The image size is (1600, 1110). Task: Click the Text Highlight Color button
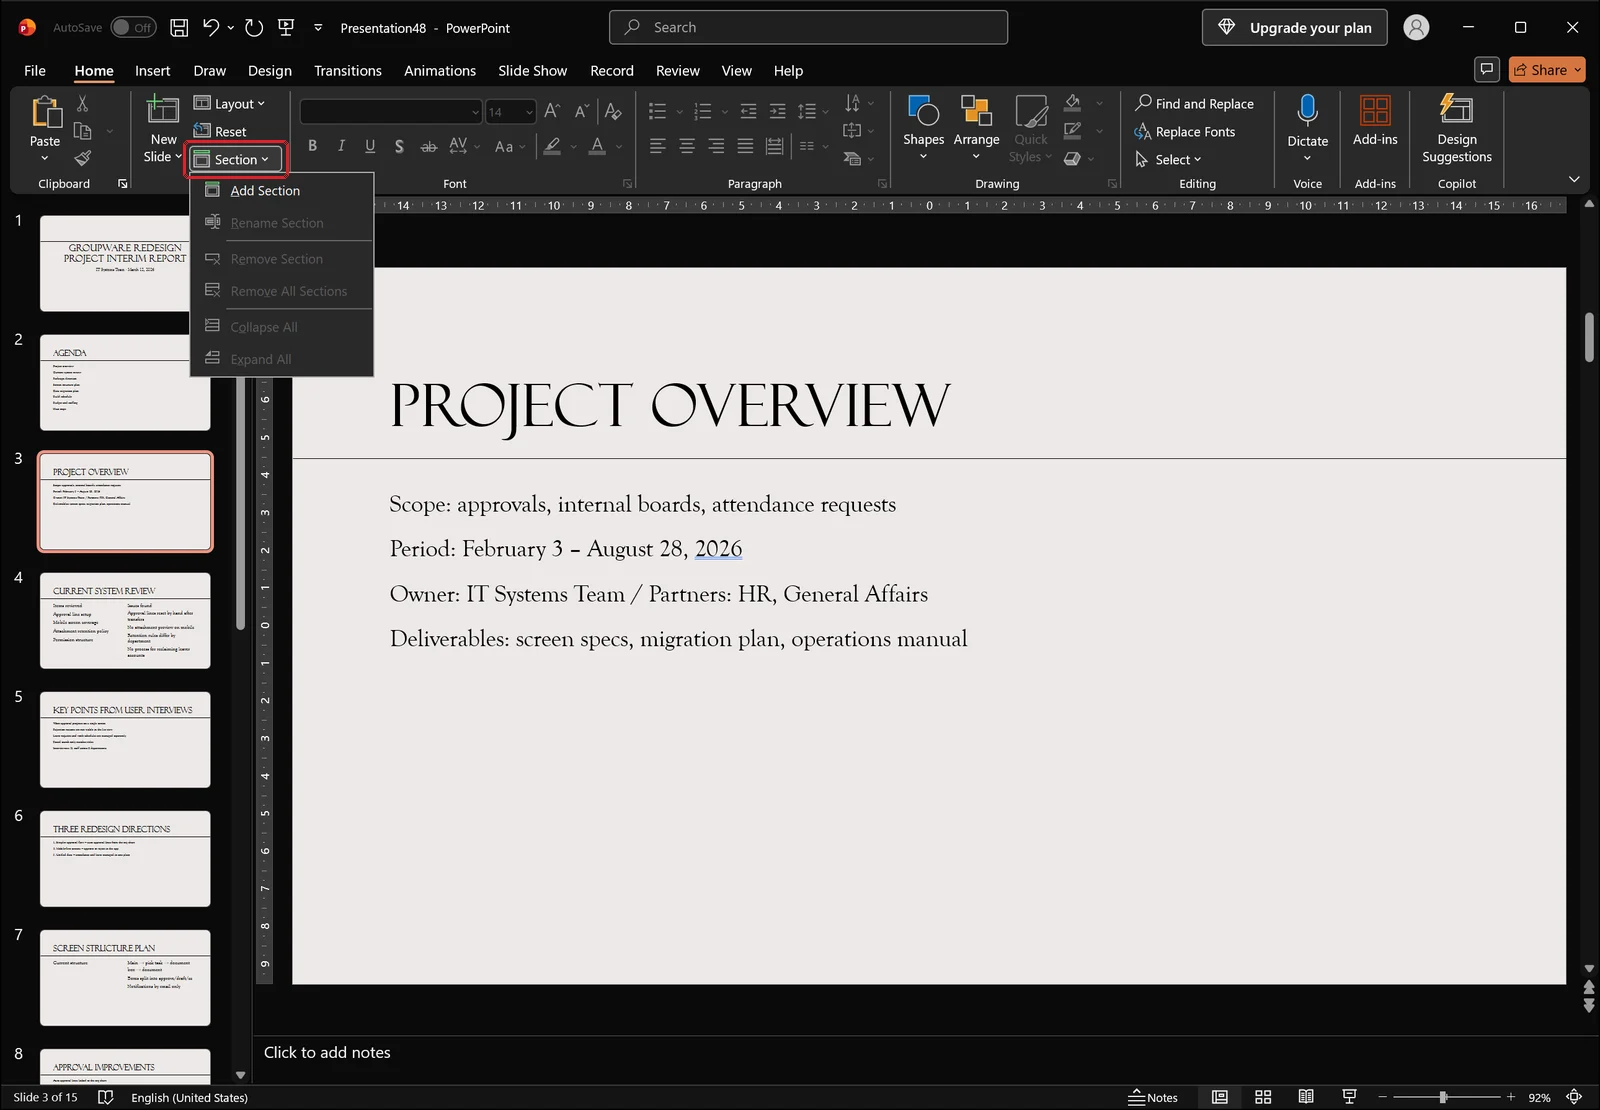click(x=552, y=146)
